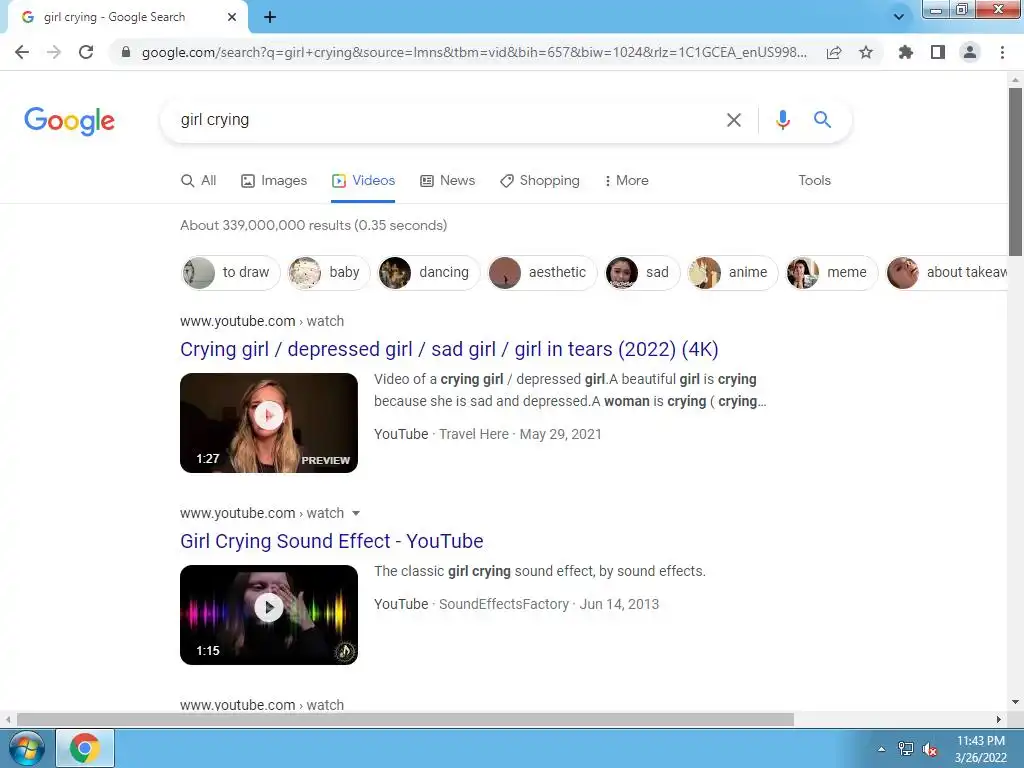Viewport: 1024px width, 768px height.
Task: Click 'Travel Here' channel text
Action: pos(473,434)
